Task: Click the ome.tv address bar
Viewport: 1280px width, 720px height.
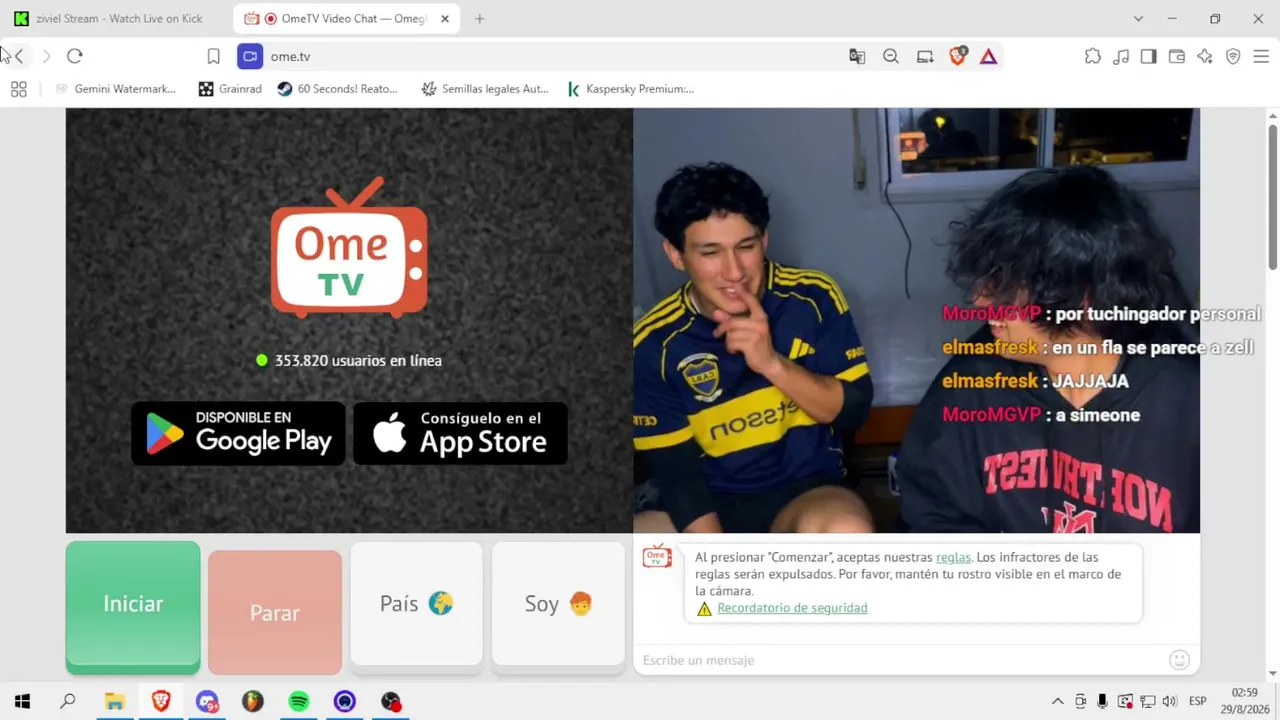Action: coord(550,57)
